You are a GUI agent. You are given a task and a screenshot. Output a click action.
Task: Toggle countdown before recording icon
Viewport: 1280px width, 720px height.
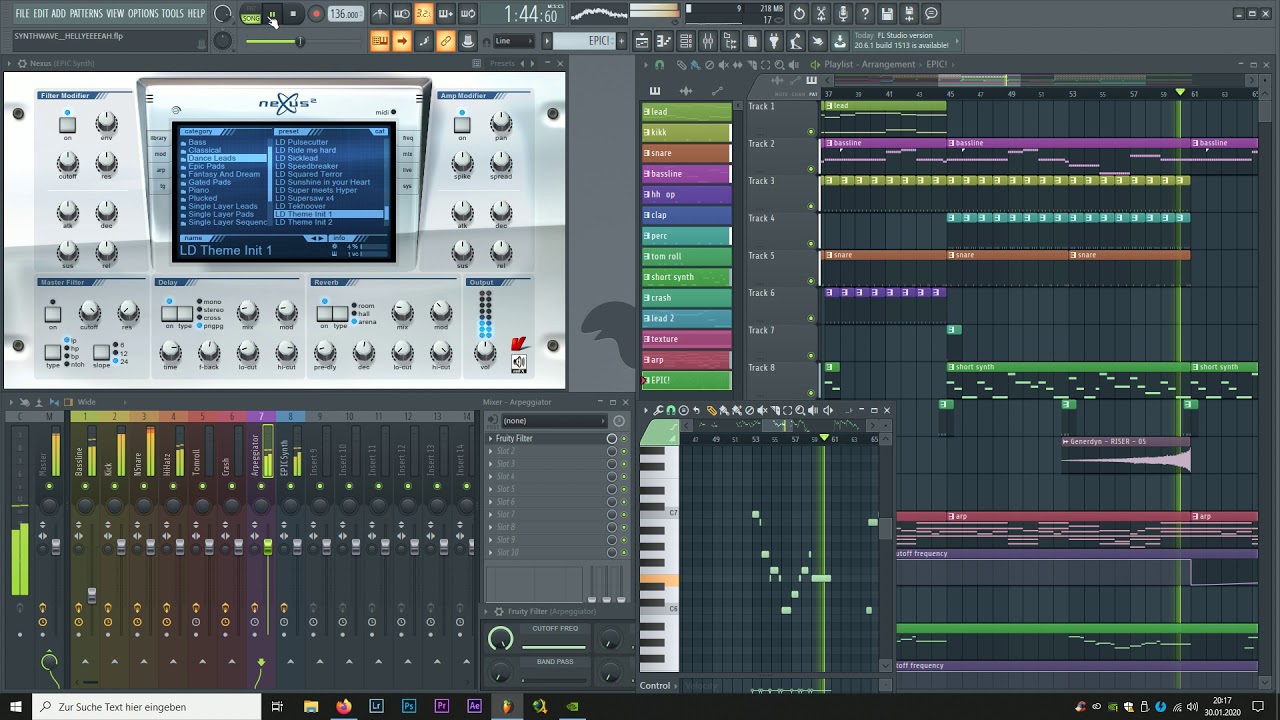pos(423,14)
